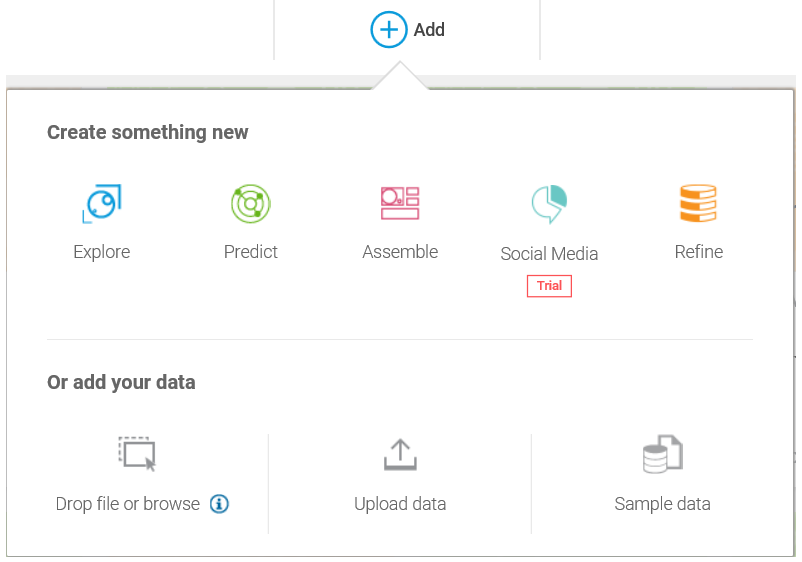Click the Refine text label
802x562 pixels.
tap(698, 252)
